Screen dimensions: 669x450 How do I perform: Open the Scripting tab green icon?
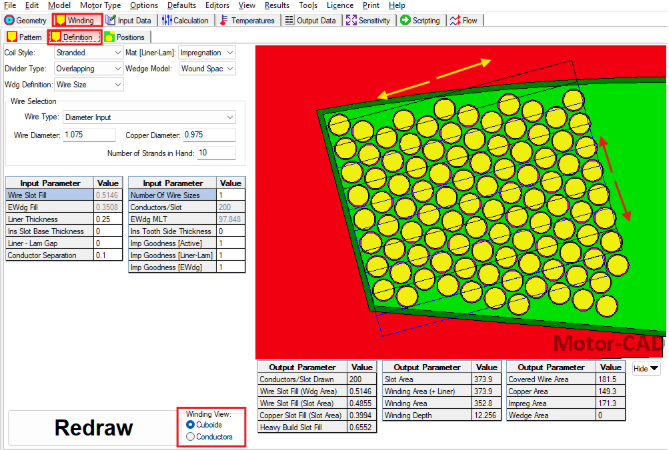point(406,20)
